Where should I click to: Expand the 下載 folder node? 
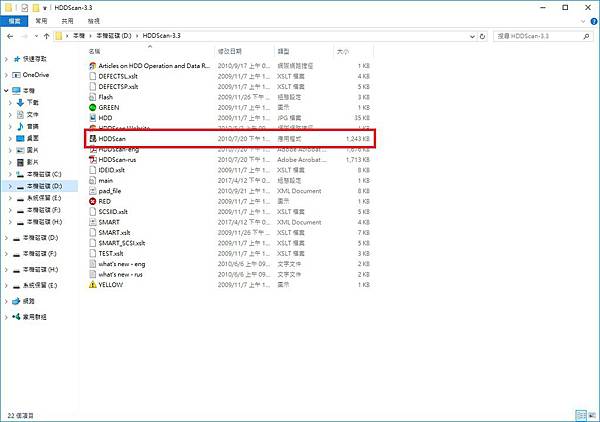[10, 103]
